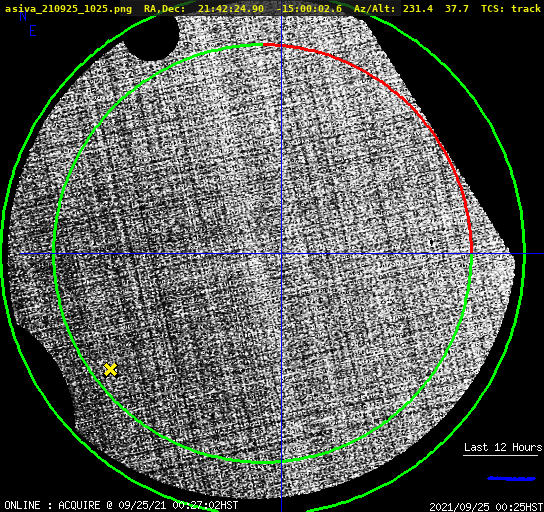
Task: Click the Dec value -15:00:02.6
Action: [x=309, y=8]
